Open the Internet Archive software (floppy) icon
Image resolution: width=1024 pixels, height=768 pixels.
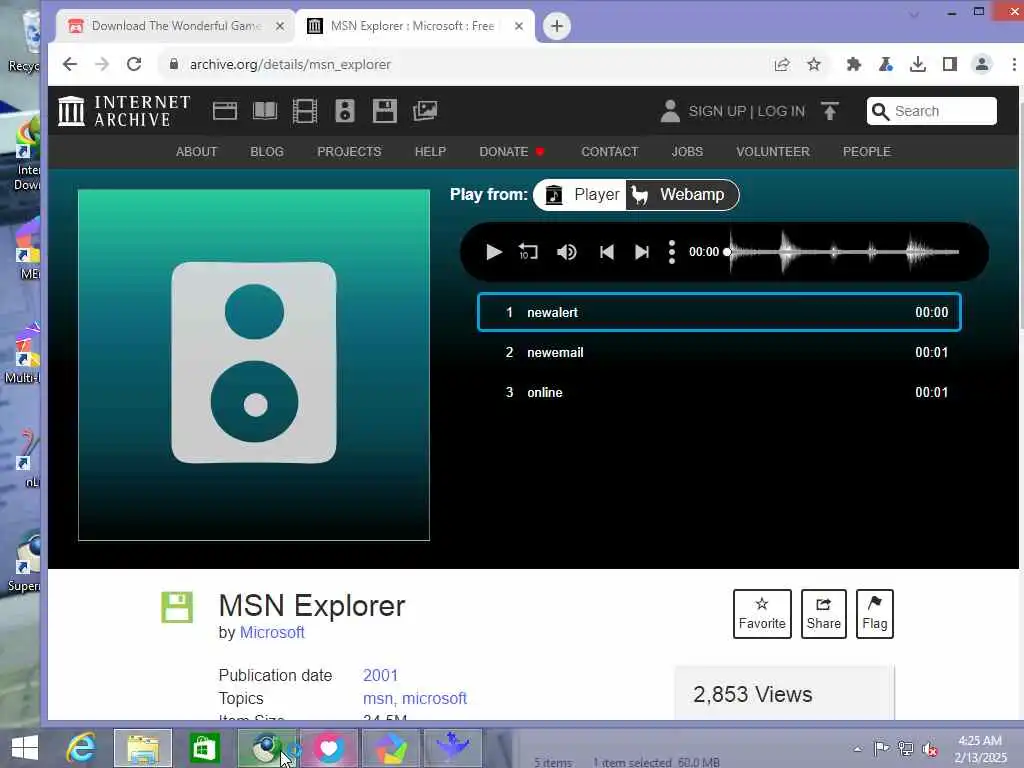(x=385, y=111)
